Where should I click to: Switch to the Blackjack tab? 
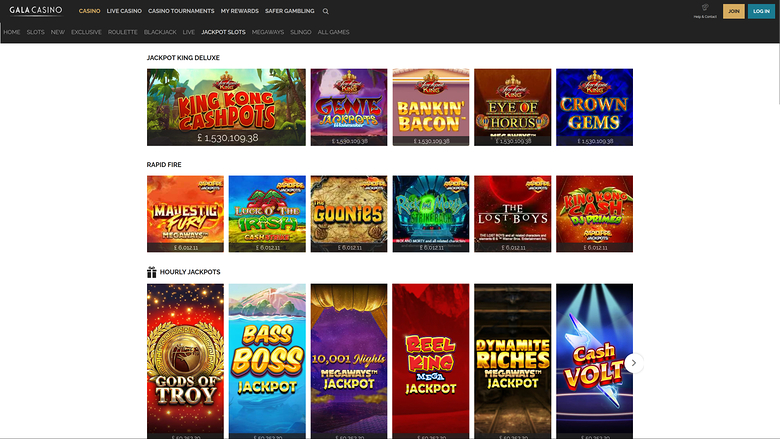[x=160, y=32]
